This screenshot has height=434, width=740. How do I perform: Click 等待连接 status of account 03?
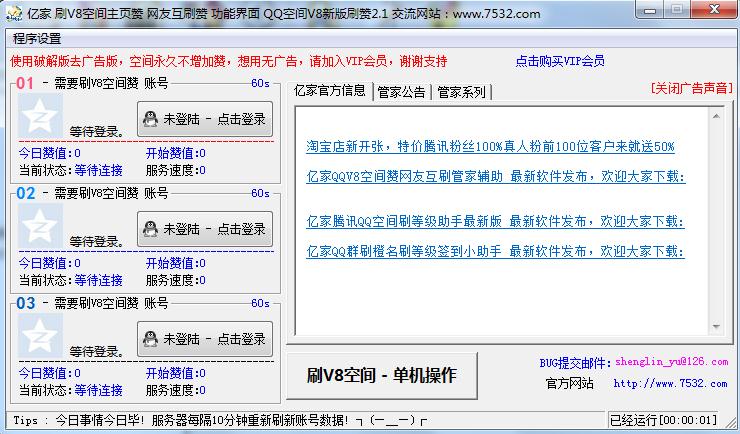pos(98,390)
